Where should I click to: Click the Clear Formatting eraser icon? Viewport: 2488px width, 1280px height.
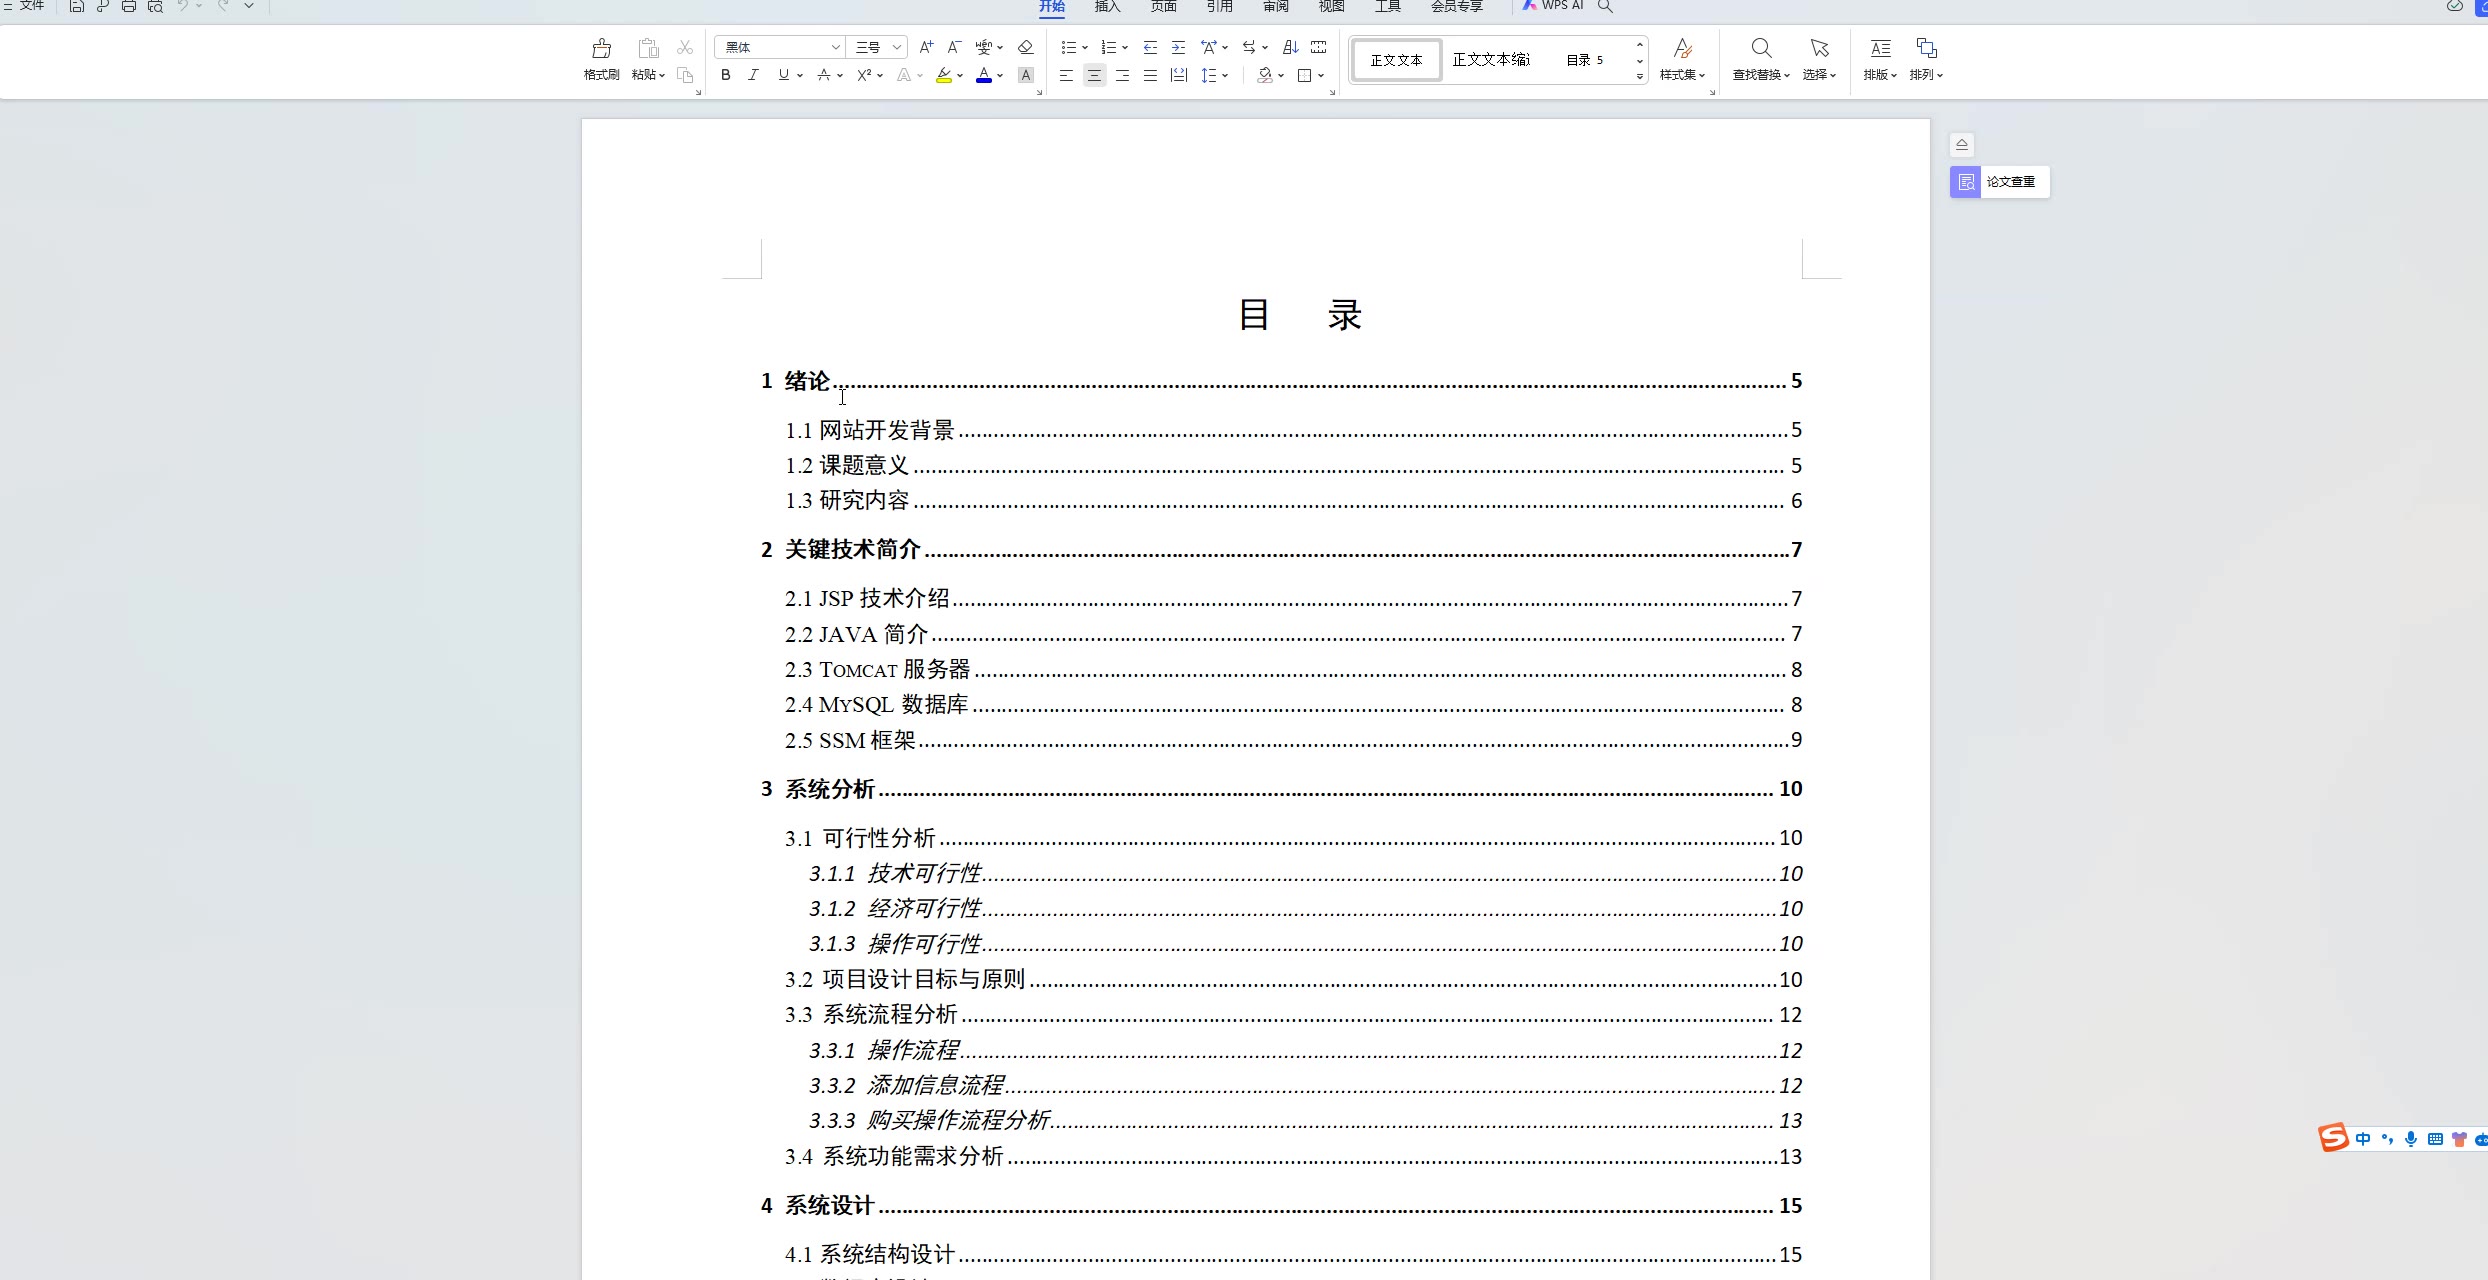(1025, 47)
